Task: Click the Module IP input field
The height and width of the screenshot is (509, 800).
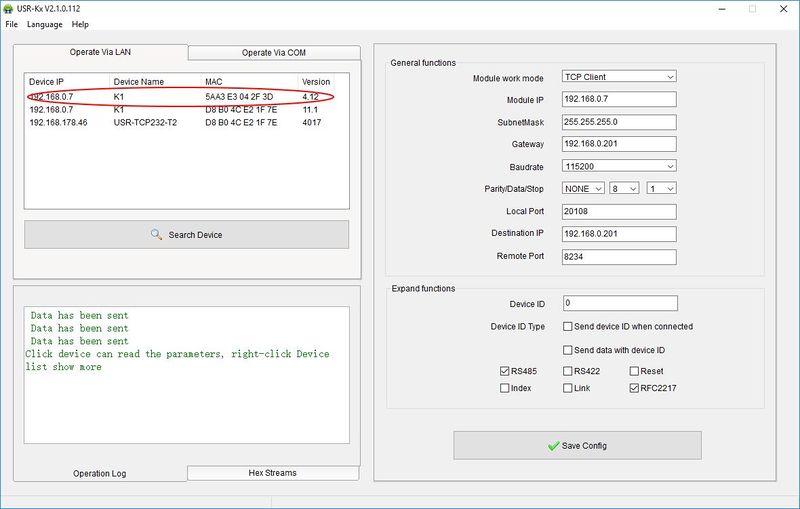Action: point(619,99)
